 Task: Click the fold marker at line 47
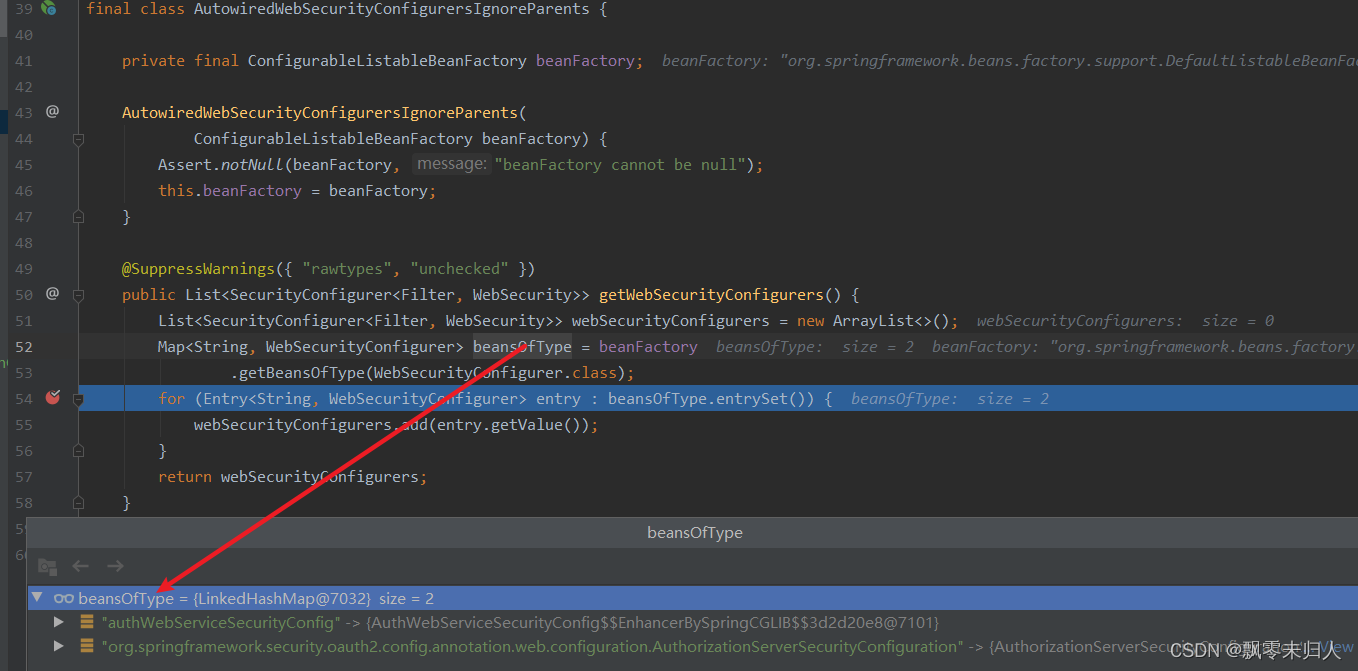click(78, 216)
